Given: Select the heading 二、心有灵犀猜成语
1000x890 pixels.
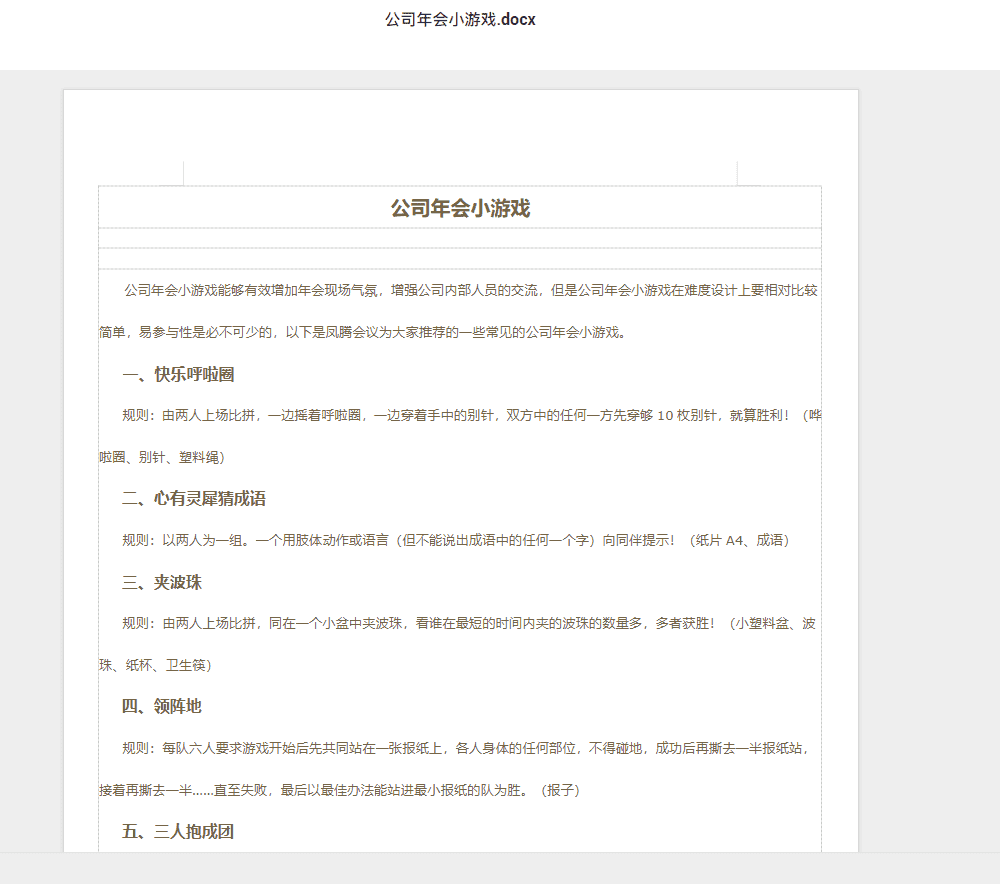Looking at the screenshot, I should (x=194, y=499).
